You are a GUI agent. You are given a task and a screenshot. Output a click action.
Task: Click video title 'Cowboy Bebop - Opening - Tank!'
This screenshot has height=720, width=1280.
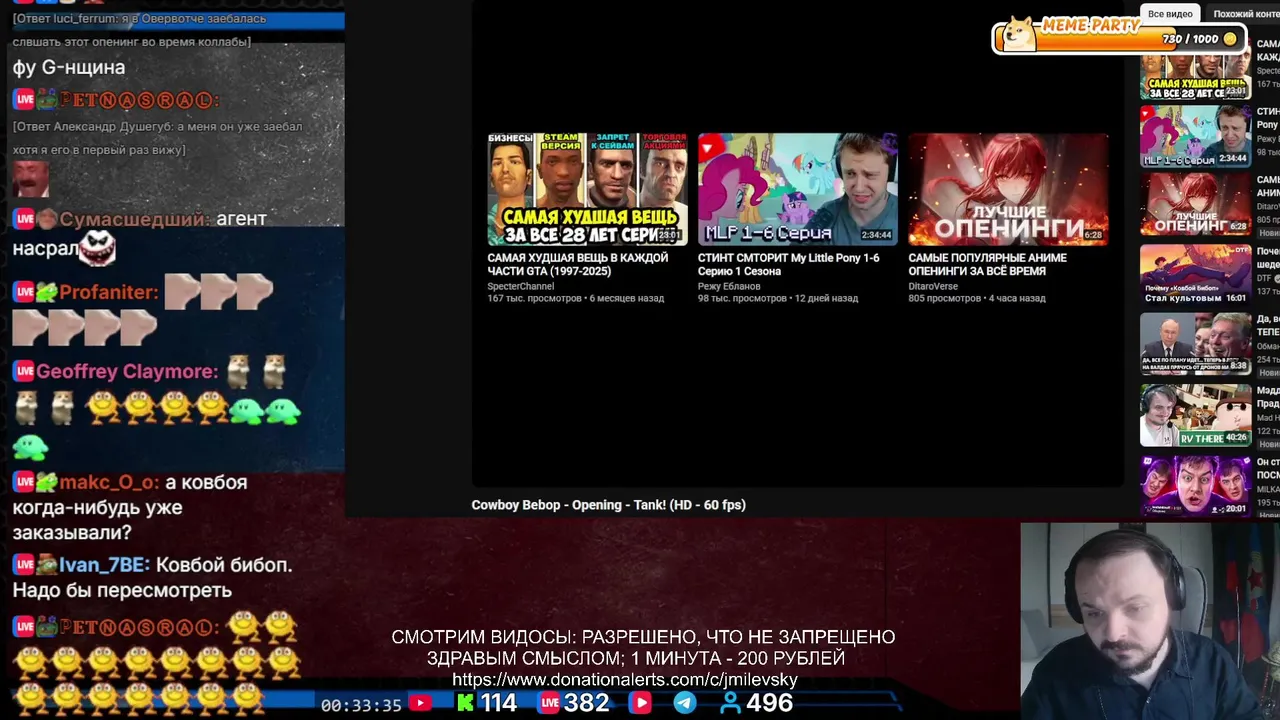[x=608, y=505]
